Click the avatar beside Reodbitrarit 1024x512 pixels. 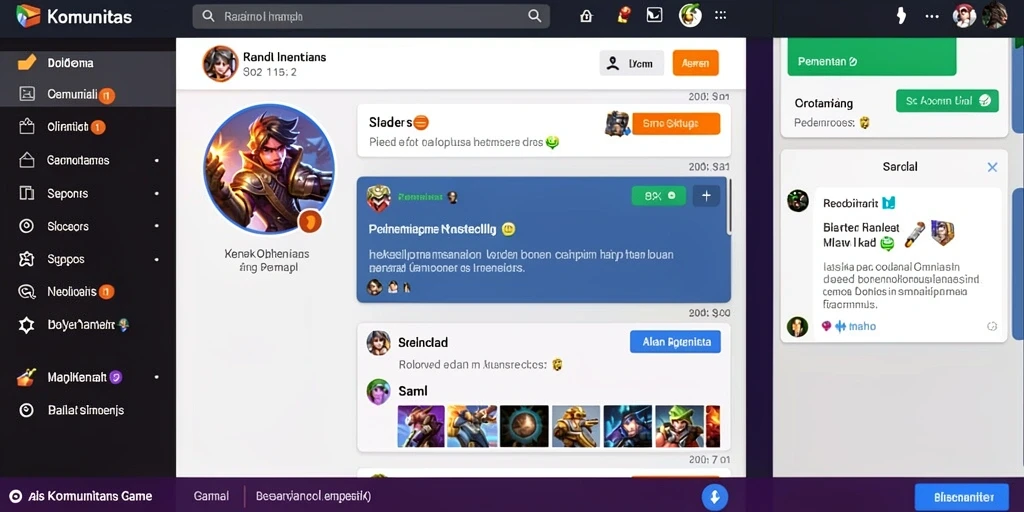click(798, 200)
